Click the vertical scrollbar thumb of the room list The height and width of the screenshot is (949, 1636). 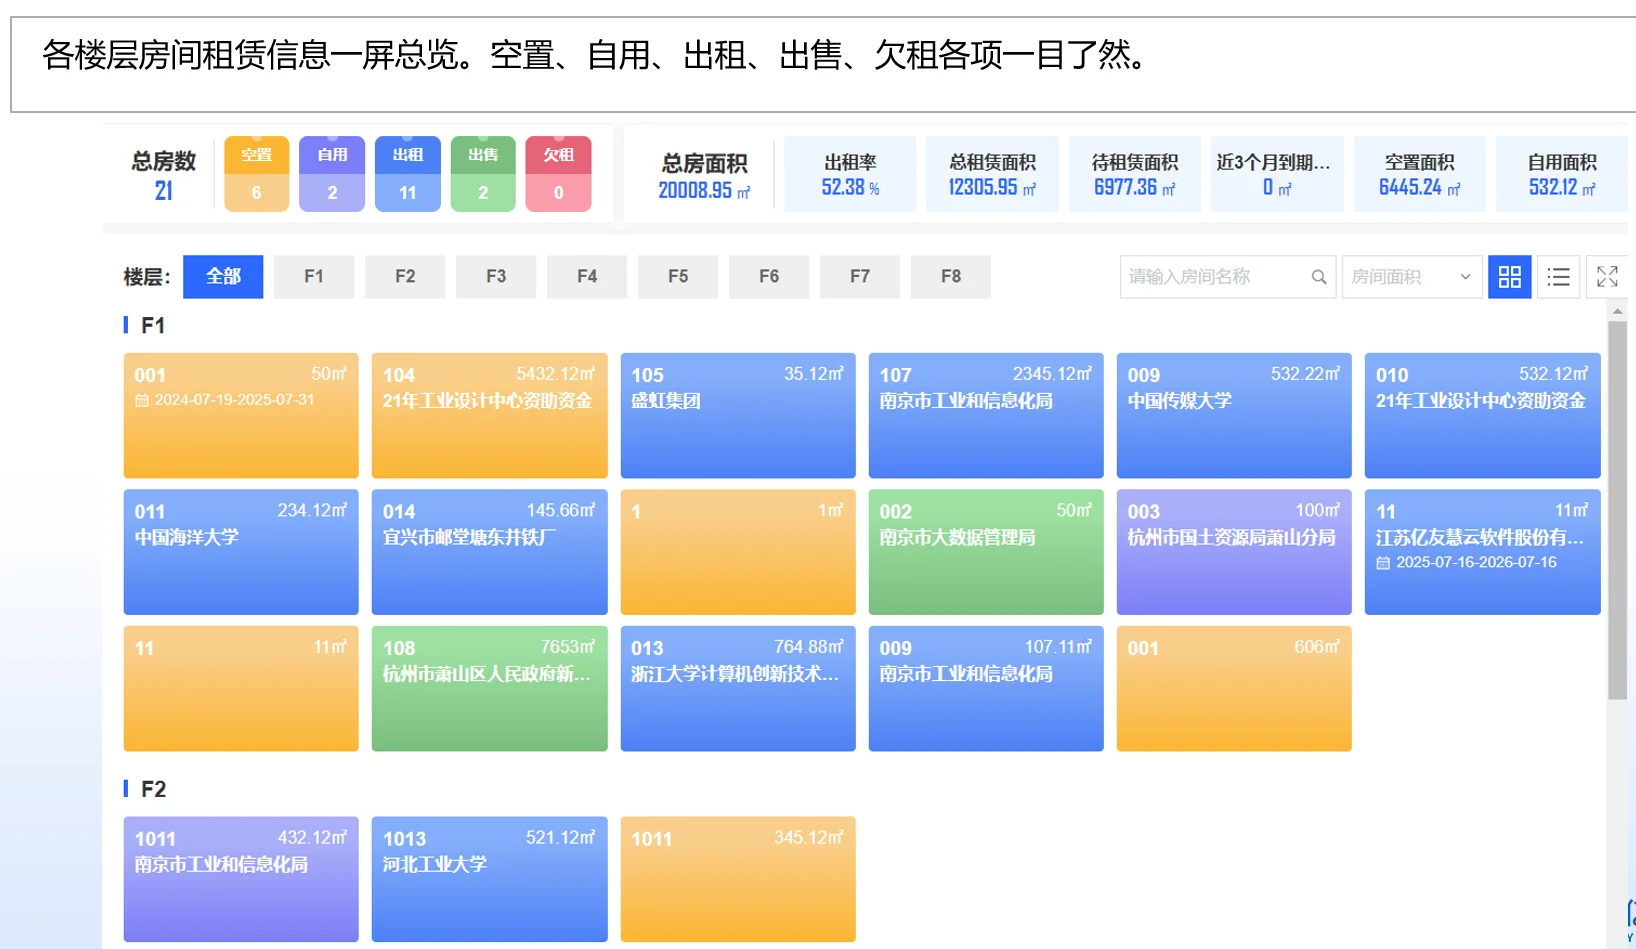1617,510
